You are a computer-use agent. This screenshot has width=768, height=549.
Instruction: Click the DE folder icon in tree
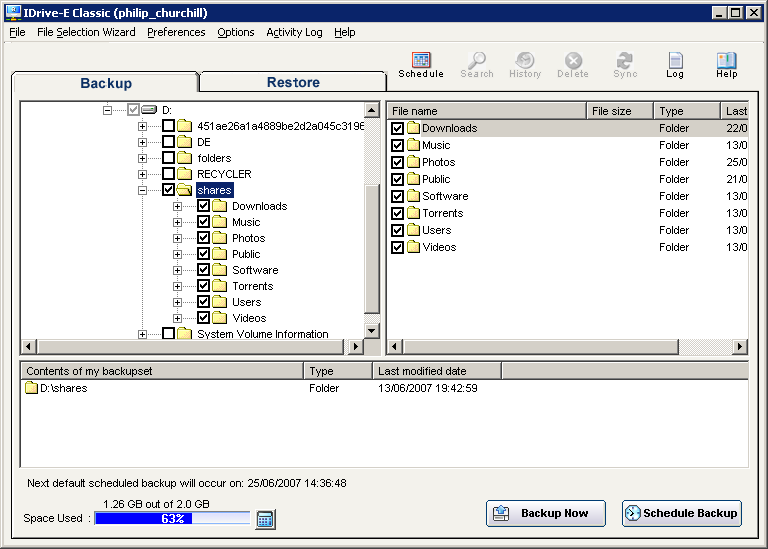184,142
